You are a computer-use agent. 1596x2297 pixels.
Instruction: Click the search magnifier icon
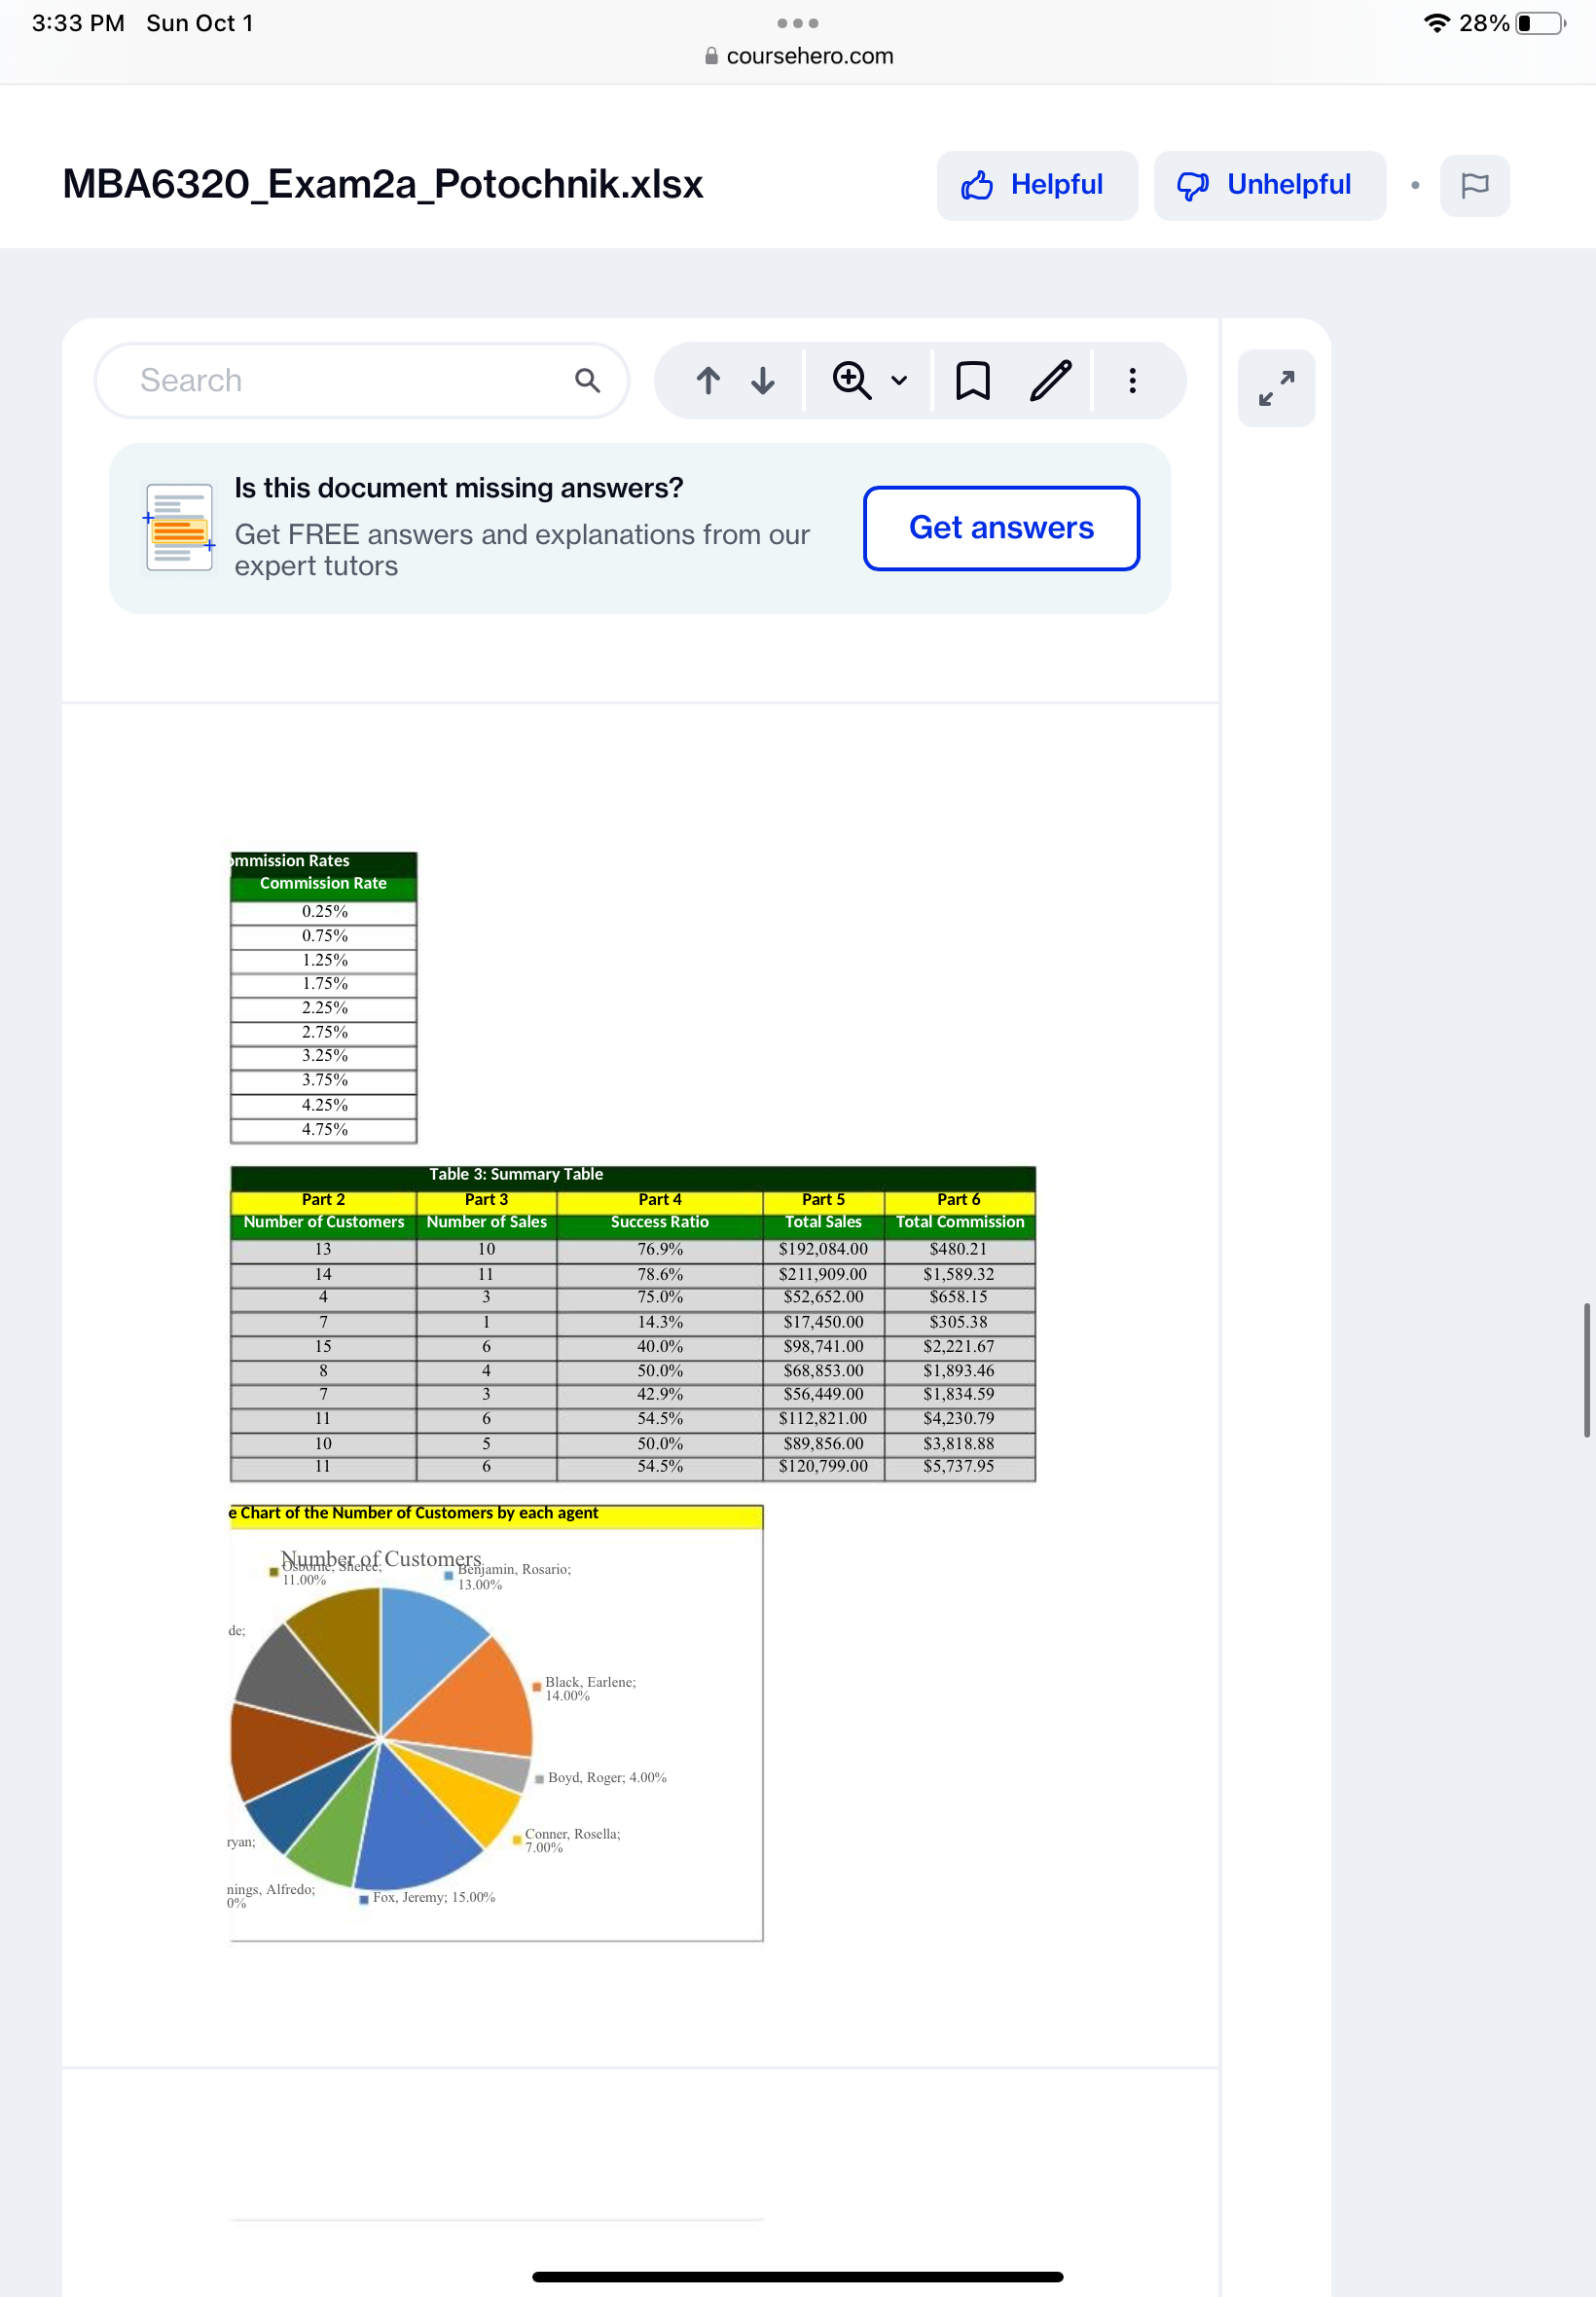click(x=587, y=380)
